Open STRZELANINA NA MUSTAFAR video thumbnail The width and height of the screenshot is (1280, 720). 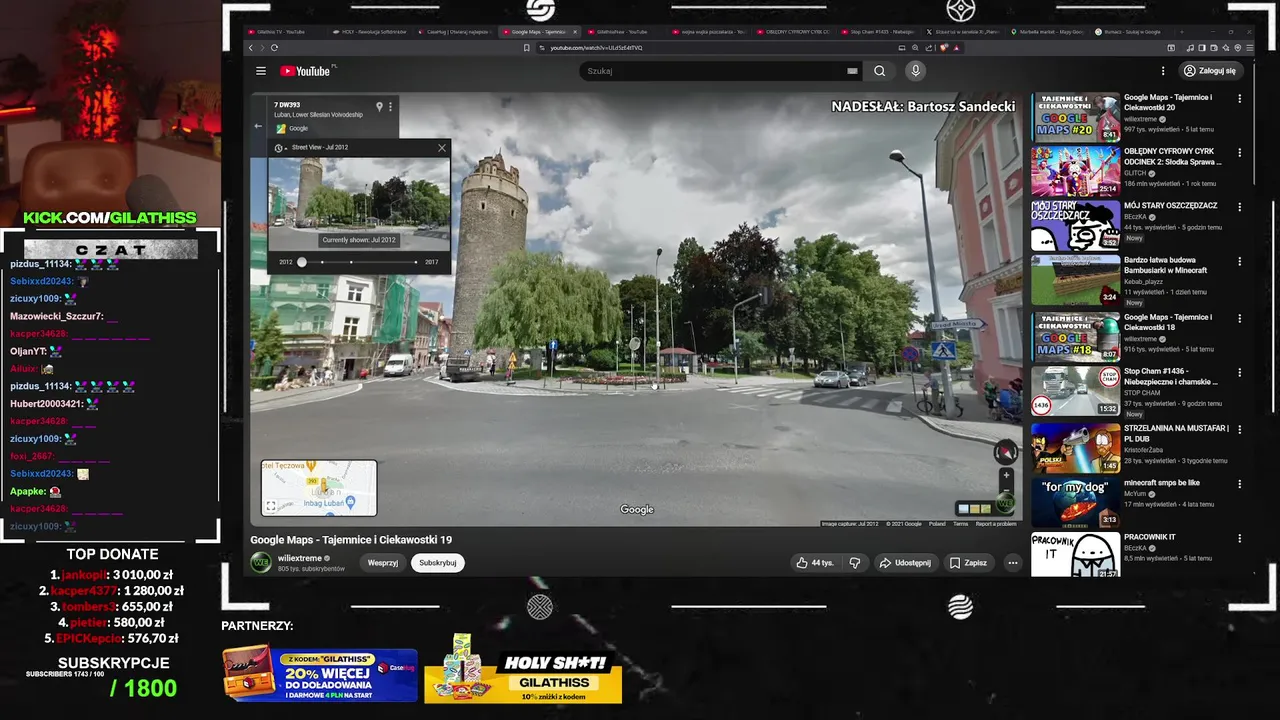point(1076,448)
